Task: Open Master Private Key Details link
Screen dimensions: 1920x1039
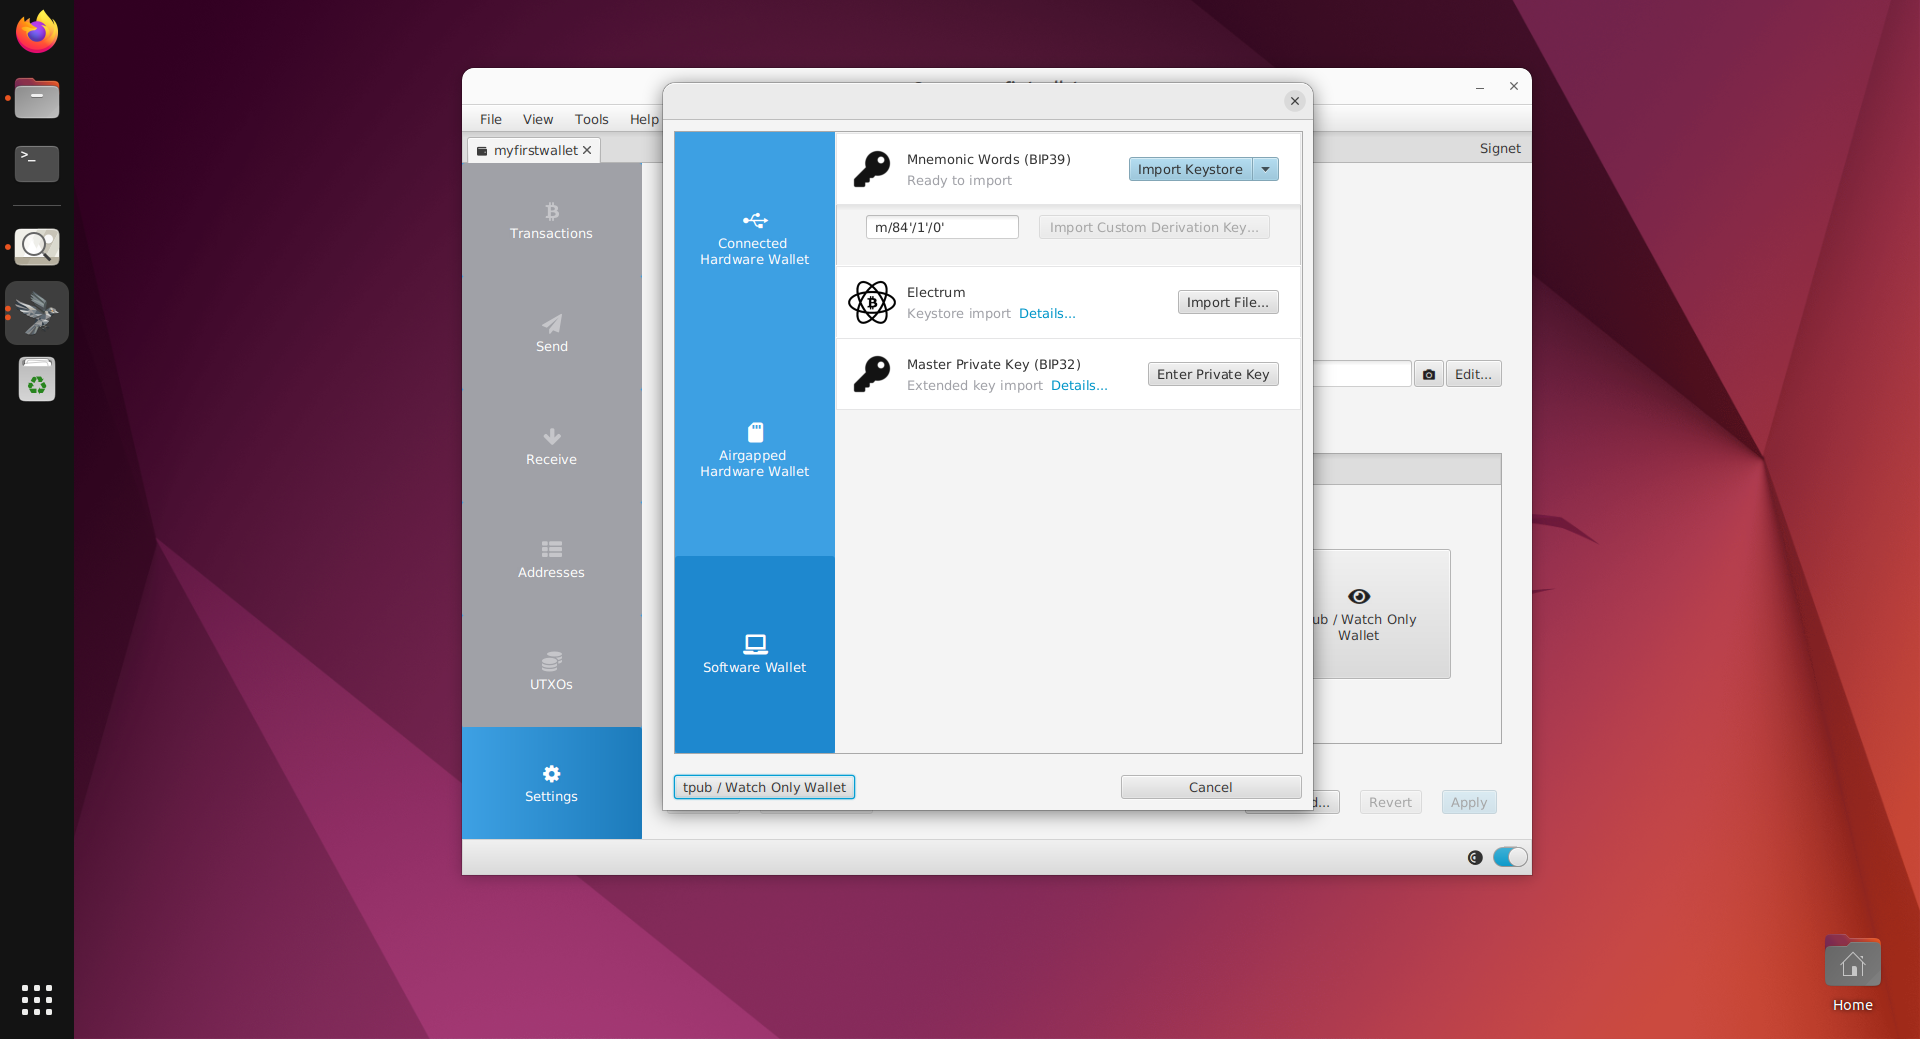Action: tap(1079, 386)
